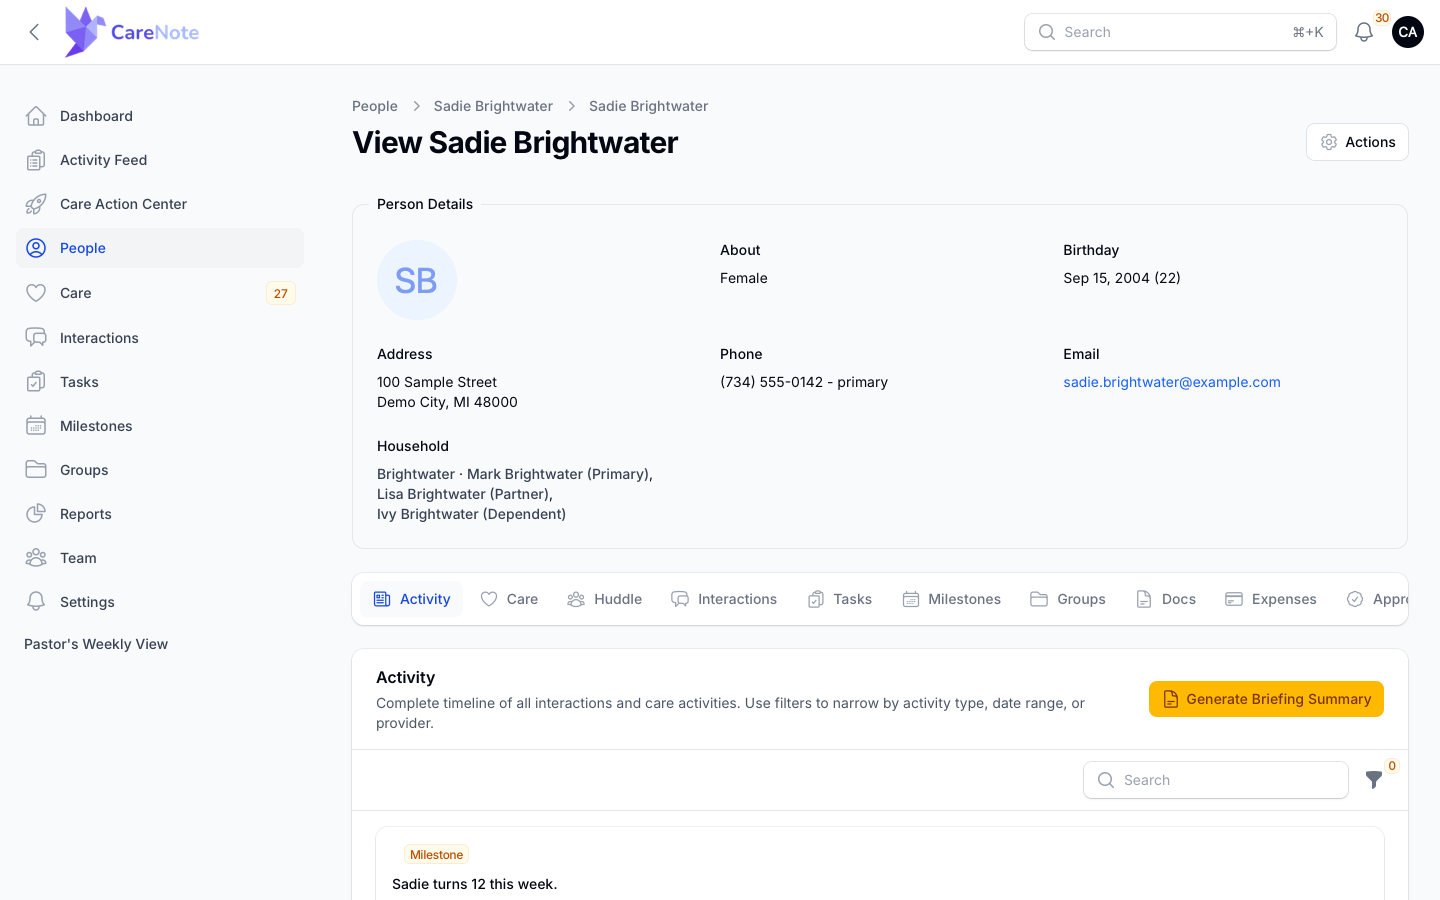Click the Milestones calendar icon in sidebar

(36, 426)
